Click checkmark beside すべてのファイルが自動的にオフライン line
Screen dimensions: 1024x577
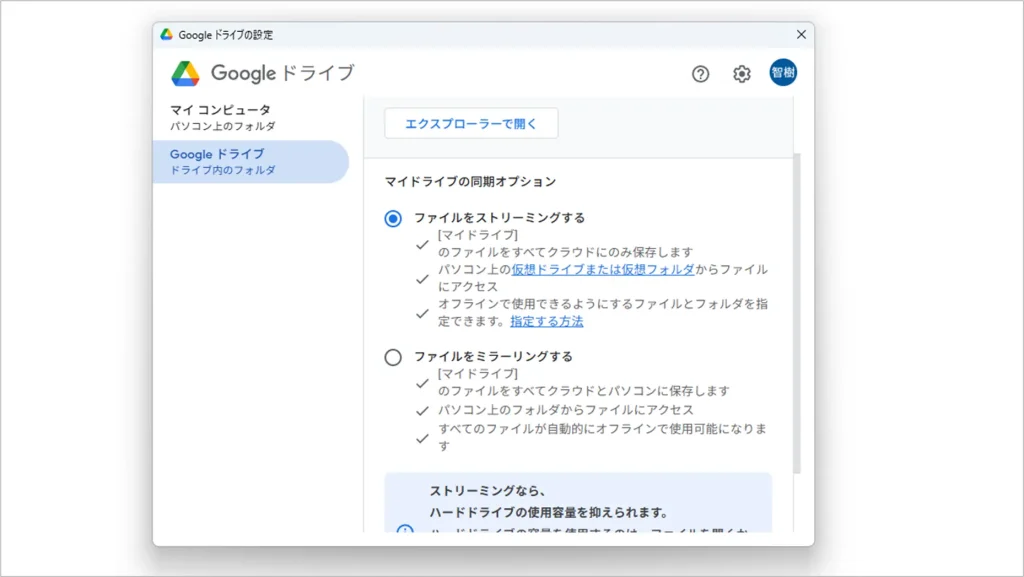coord(423,438)
